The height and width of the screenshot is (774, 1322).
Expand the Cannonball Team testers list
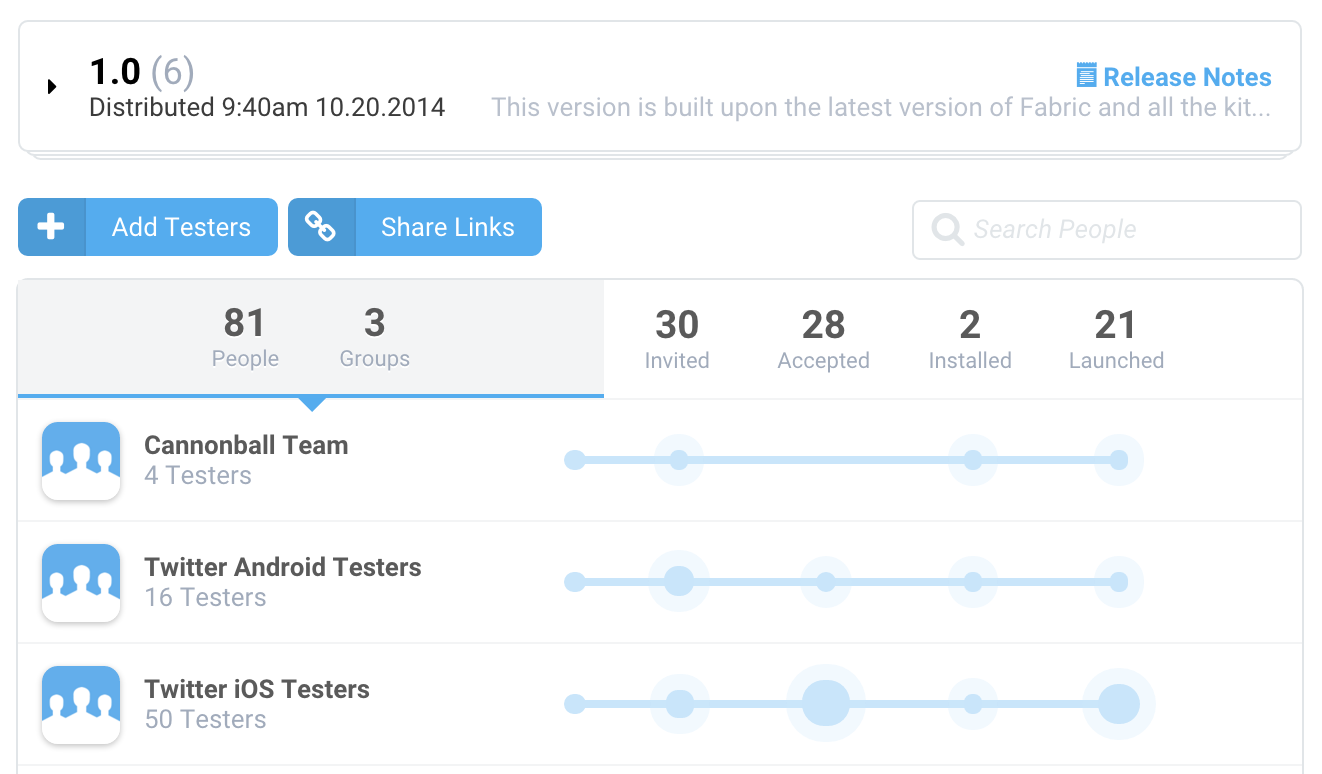coord(246,445)
